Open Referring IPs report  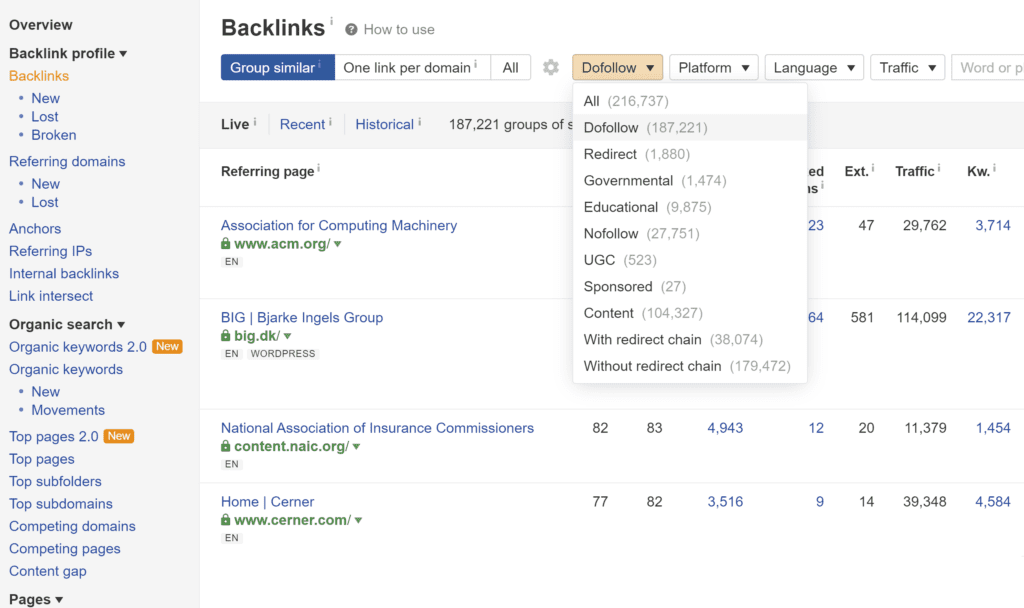pyautogui.click(x=50, y=251)
